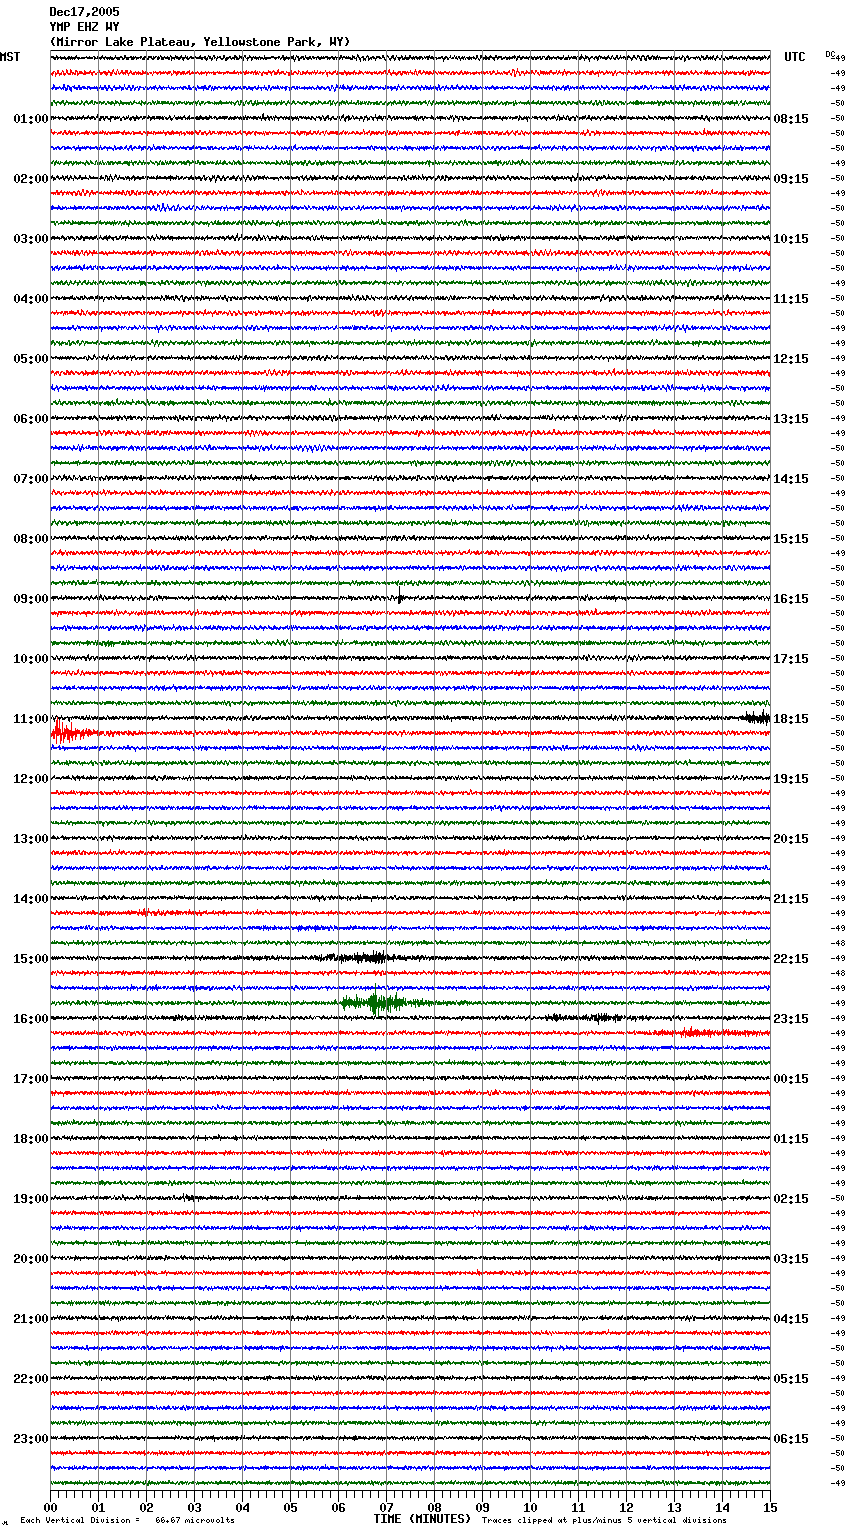Click the black signal near minute 11 on 16:00 trace
This screenshot has height=1534, width=850.
[x=588, y=1017]
